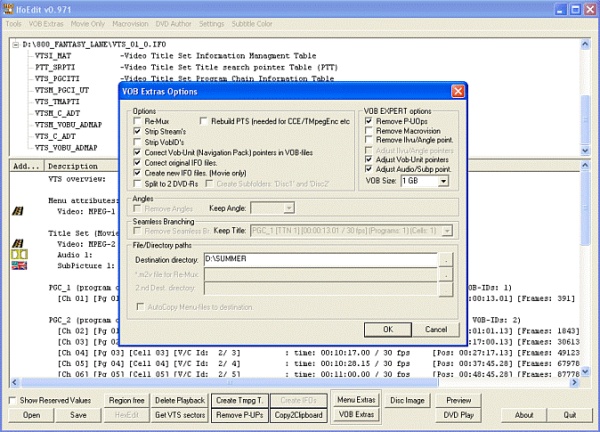This screenshot has height=432, width=600.
Task: Click the Cancel button in the dialog
Action: (x=434, y=328)
